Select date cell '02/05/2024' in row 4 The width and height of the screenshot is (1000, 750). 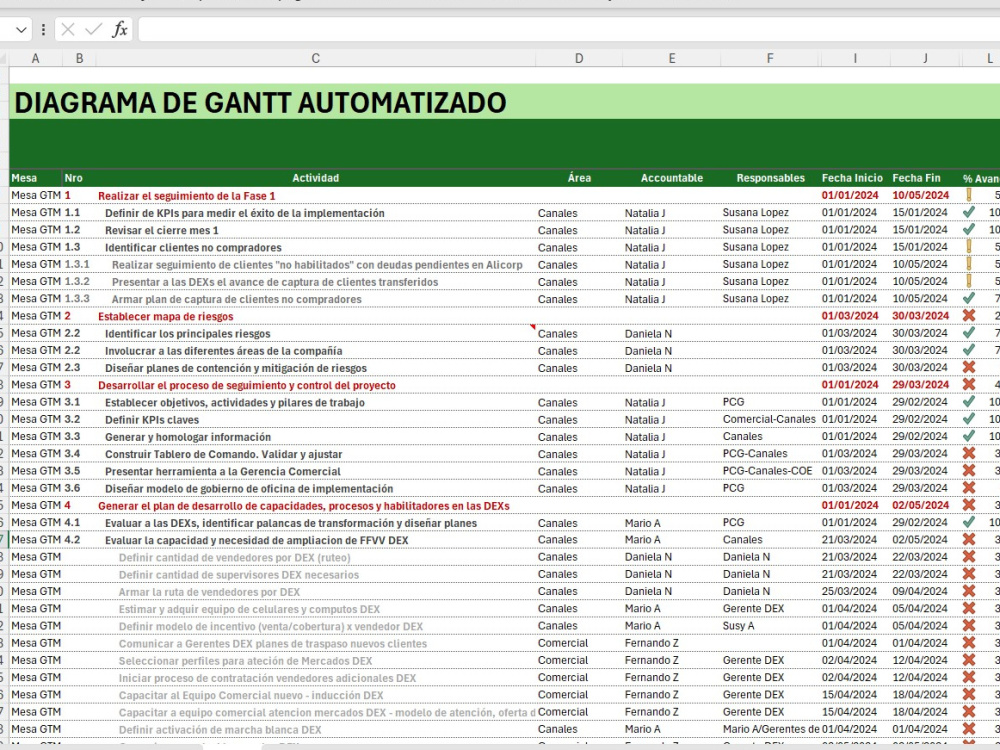pyautogui.click(x=920, y=505)
